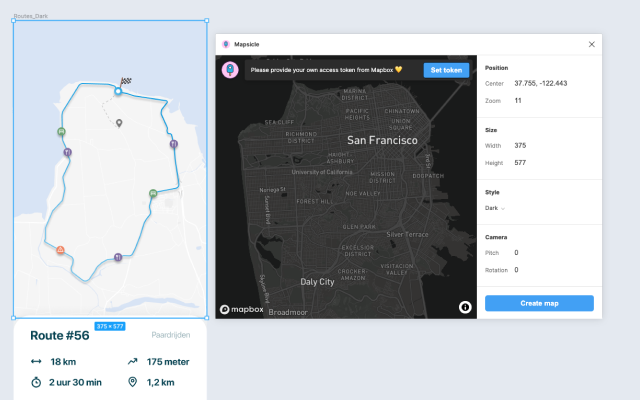Viewport: 640px width, 400px height.
Task: Select the Routes_Dark frame label
Action: tap(31, 16)
